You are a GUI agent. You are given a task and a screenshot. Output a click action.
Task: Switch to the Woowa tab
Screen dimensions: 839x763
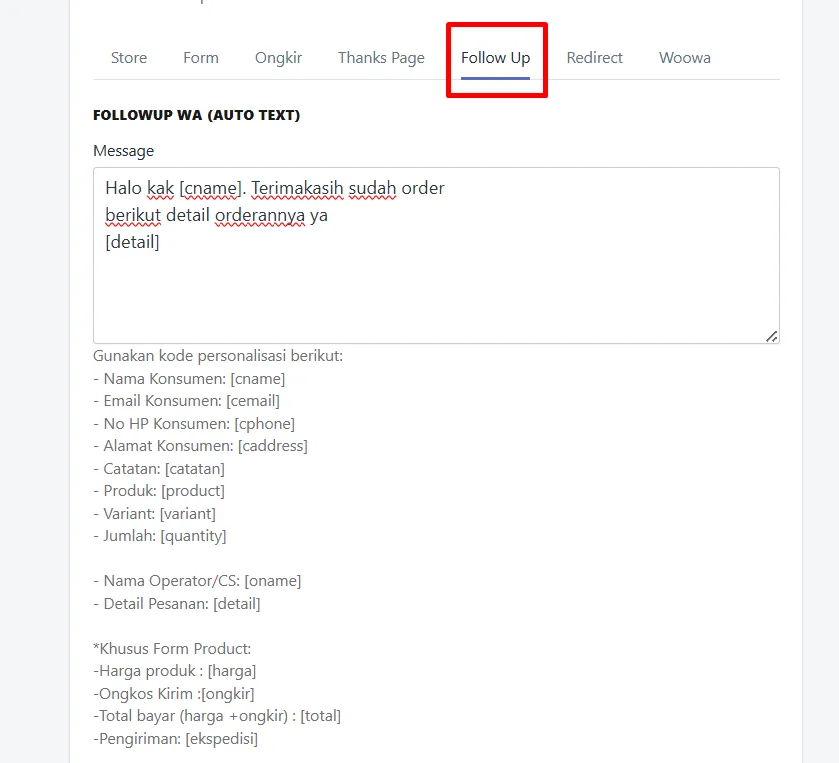(685, 58)
